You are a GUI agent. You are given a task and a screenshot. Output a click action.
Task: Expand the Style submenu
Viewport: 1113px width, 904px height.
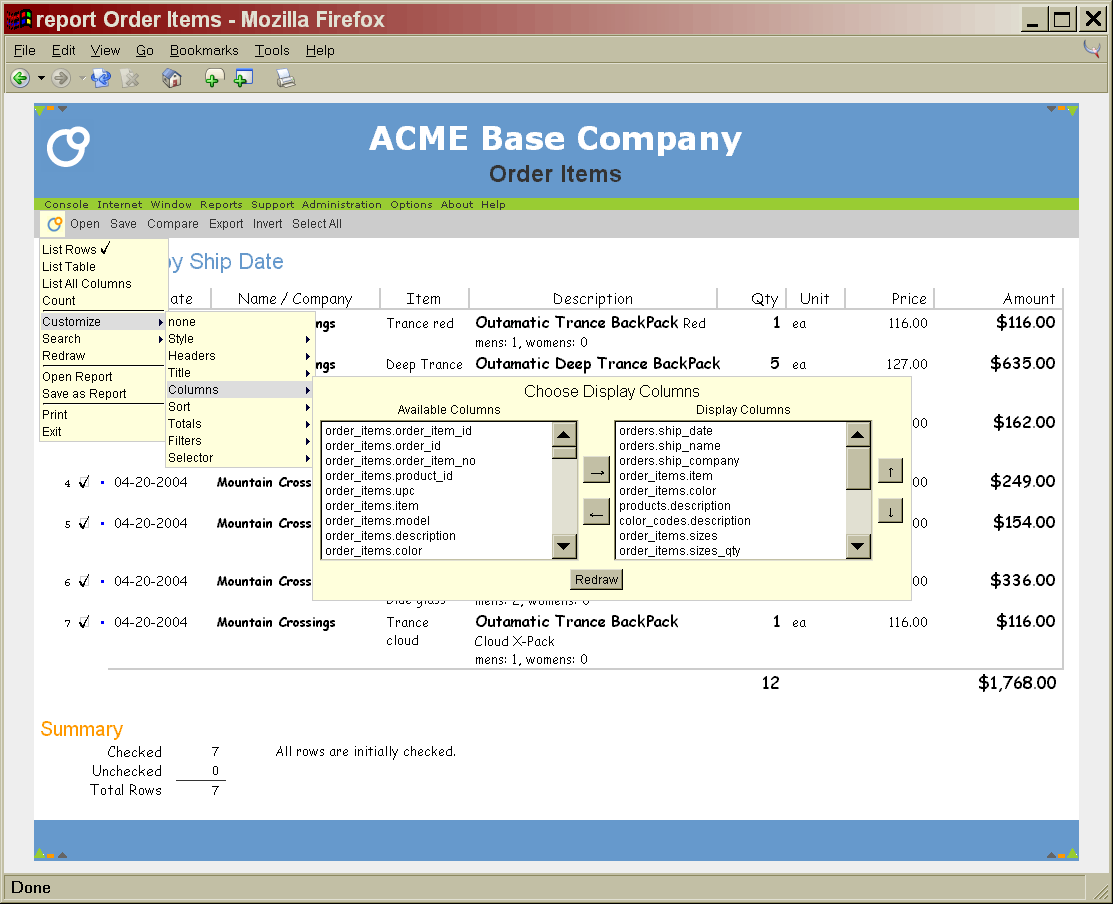coord(239,338)
